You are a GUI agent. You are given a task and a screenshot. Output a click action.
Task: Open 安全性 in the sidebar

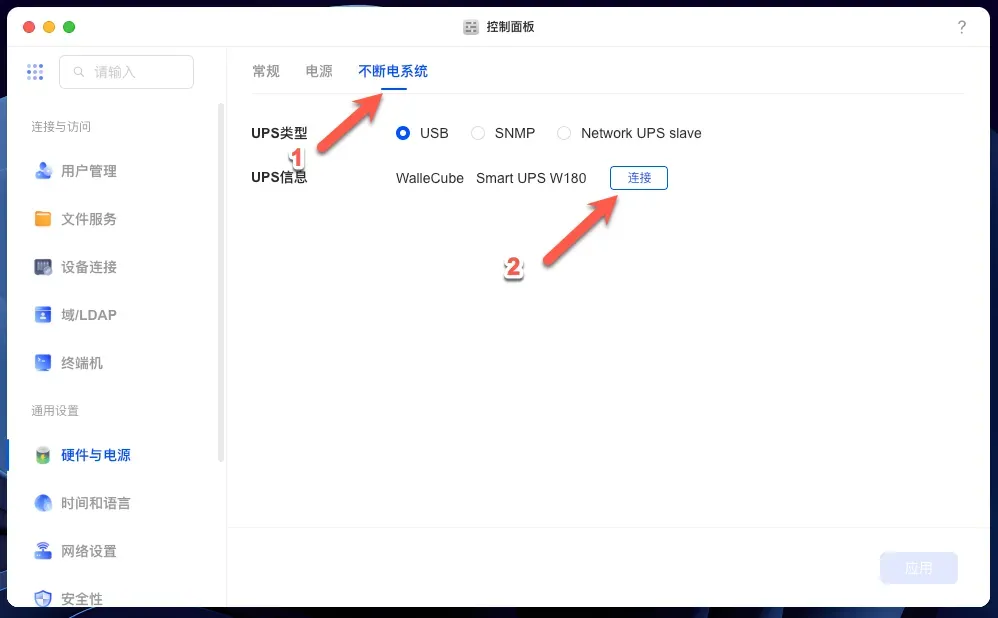point(82,599)
